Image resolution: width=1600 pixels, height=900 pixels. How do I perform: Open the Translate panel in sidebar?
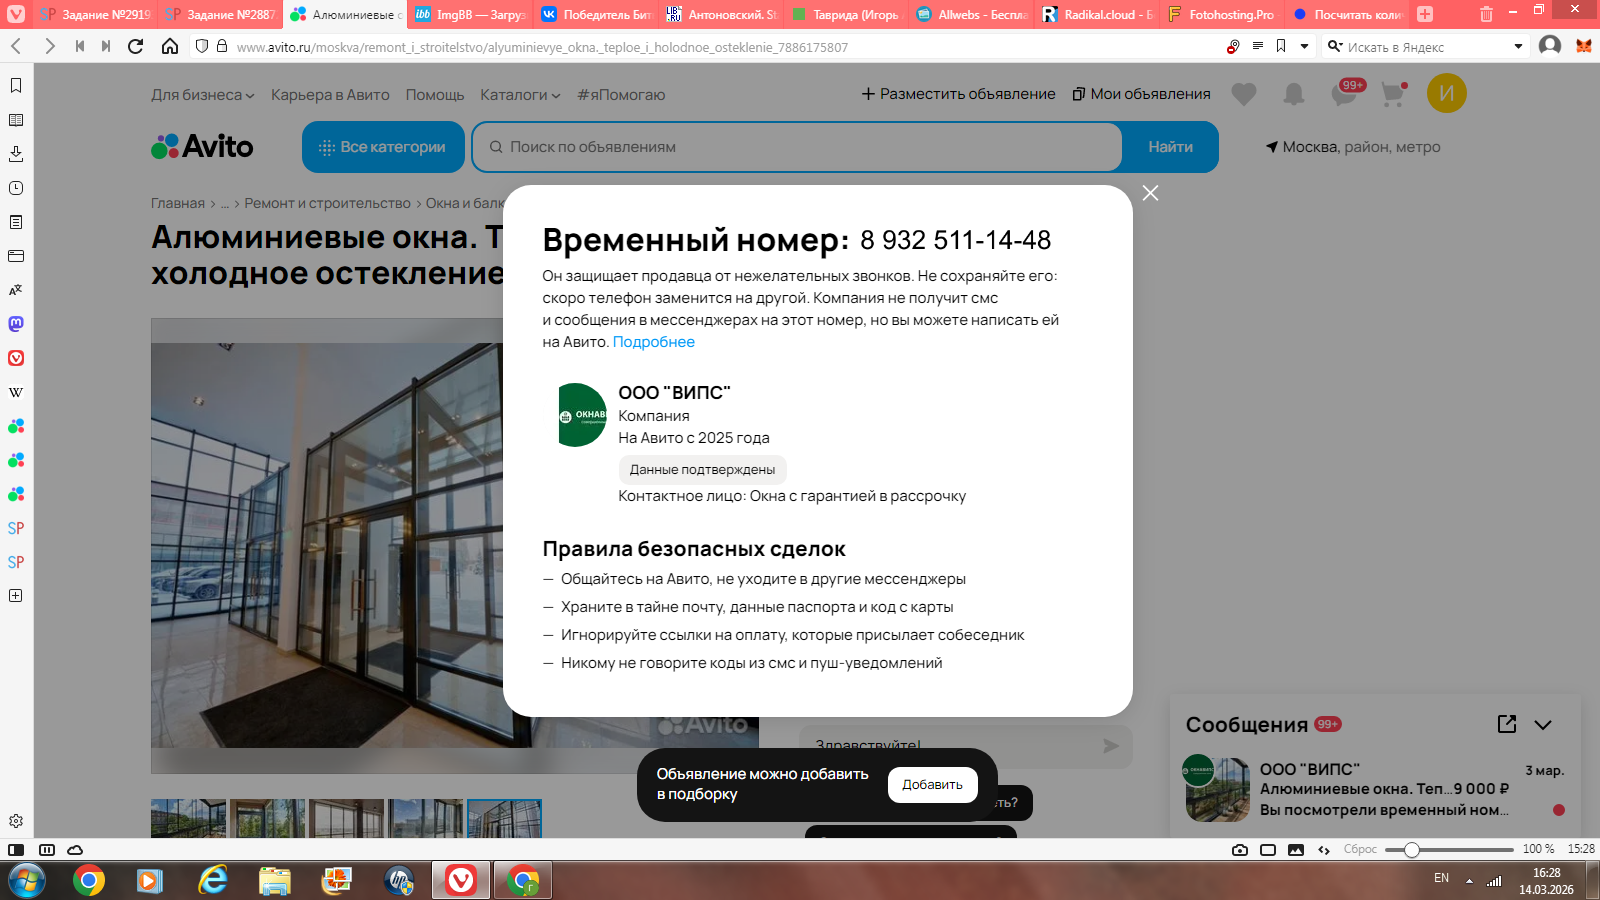click(x=16, y=290)
